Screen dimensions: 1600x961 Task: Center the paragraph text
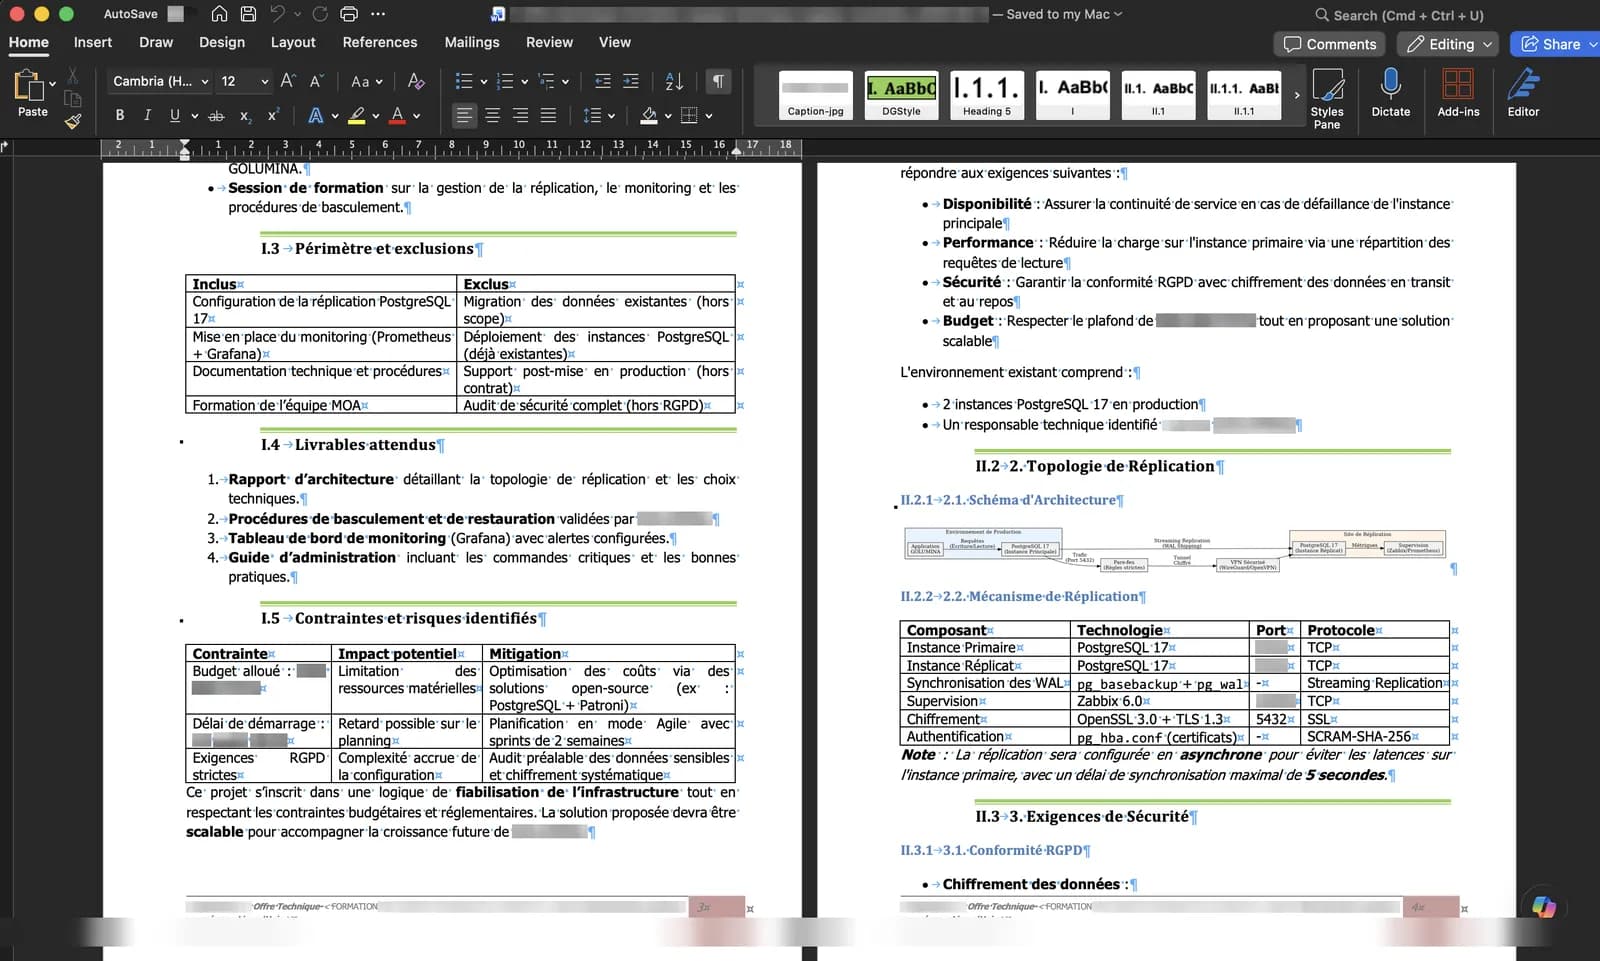(x=492, y=116)
